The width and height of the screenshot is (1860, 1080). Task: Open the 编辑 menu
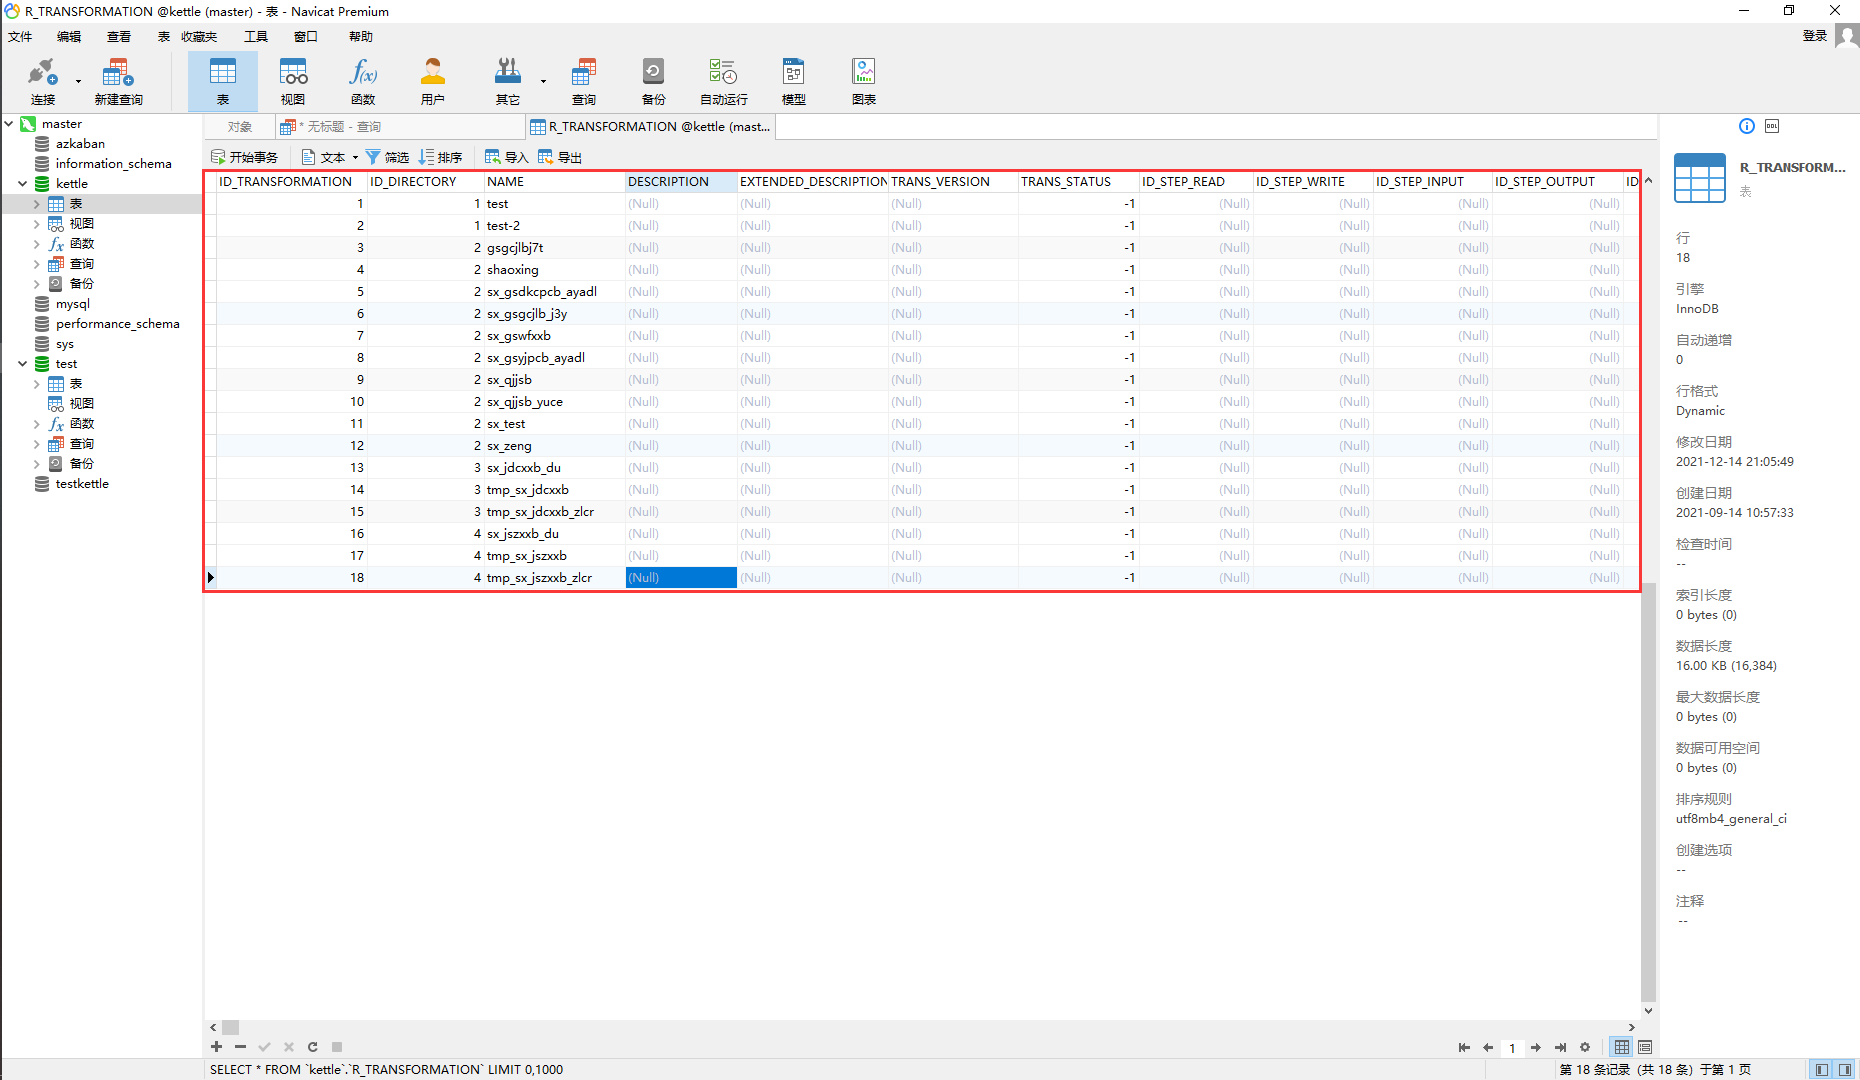point(69,36)
